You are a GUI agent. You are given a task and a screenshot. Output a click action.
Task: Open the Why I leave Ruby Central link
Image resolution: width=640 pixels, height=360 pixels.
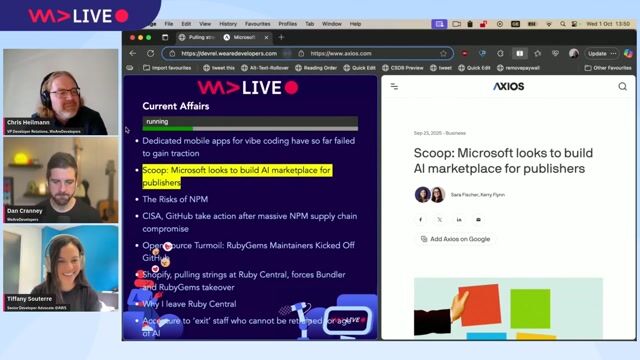189,304
